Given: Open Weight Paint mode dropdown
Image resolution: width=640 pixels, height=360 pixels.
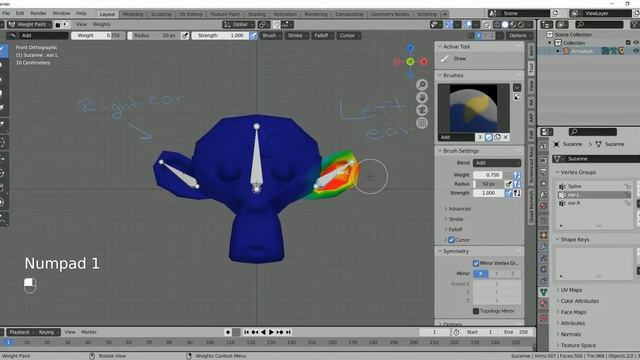Looking at the screenshot, I should [29, 24].
